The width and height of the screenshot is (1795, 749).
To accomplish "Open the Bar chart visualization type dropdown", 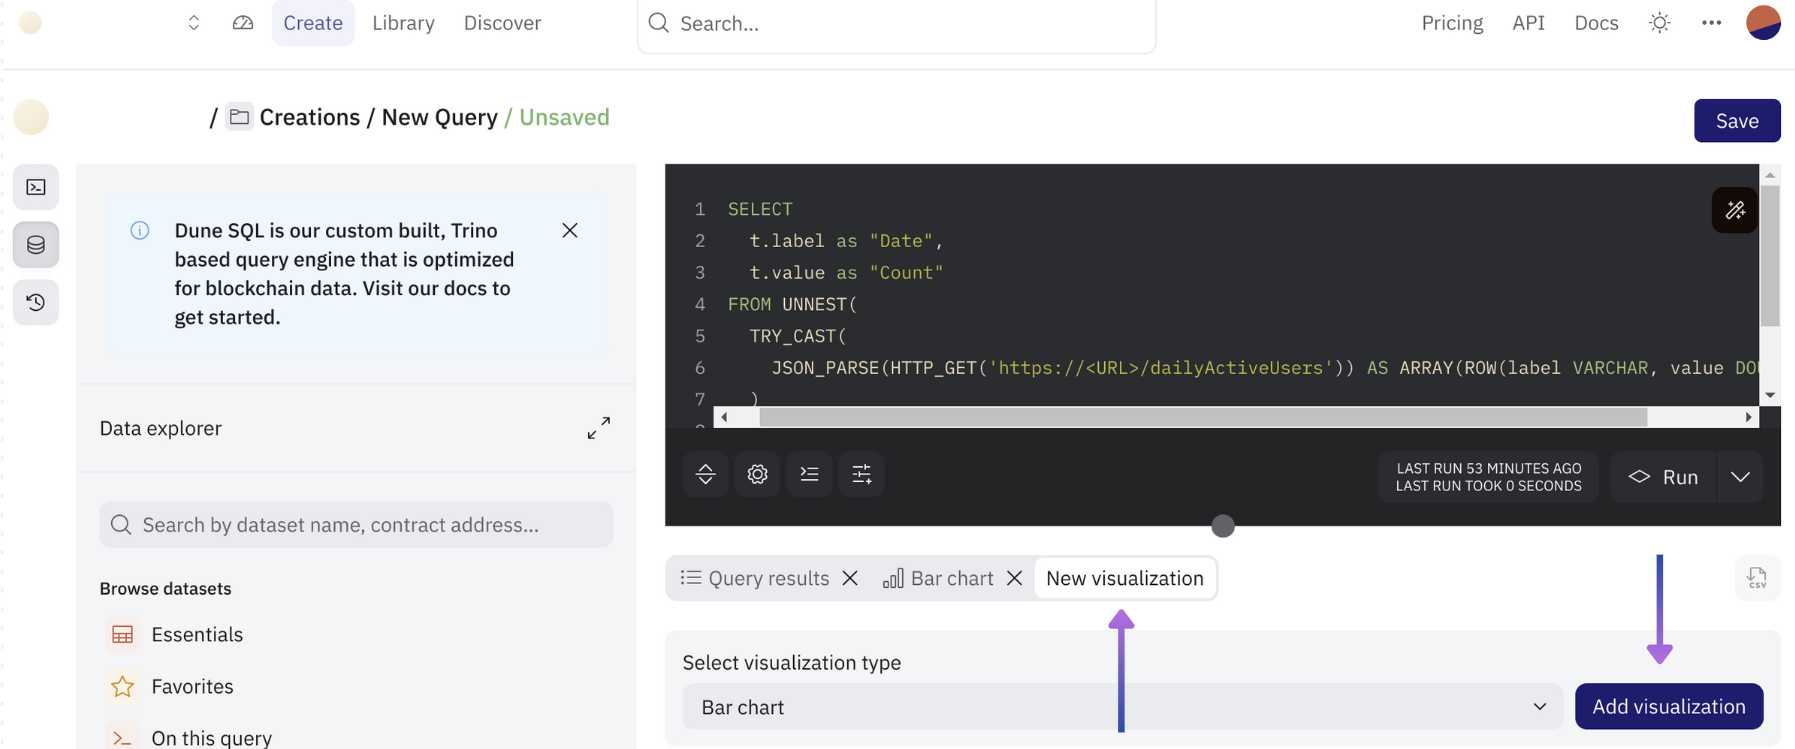I will coord(1122,707).
